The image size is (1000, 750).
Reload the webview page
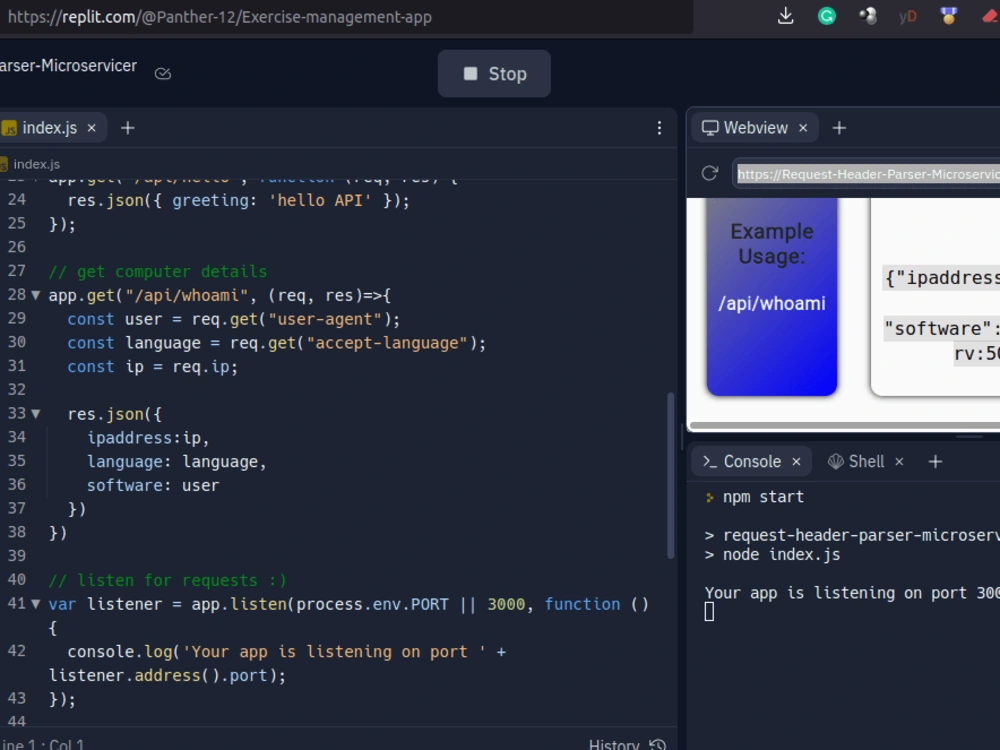tap(710, 173)
